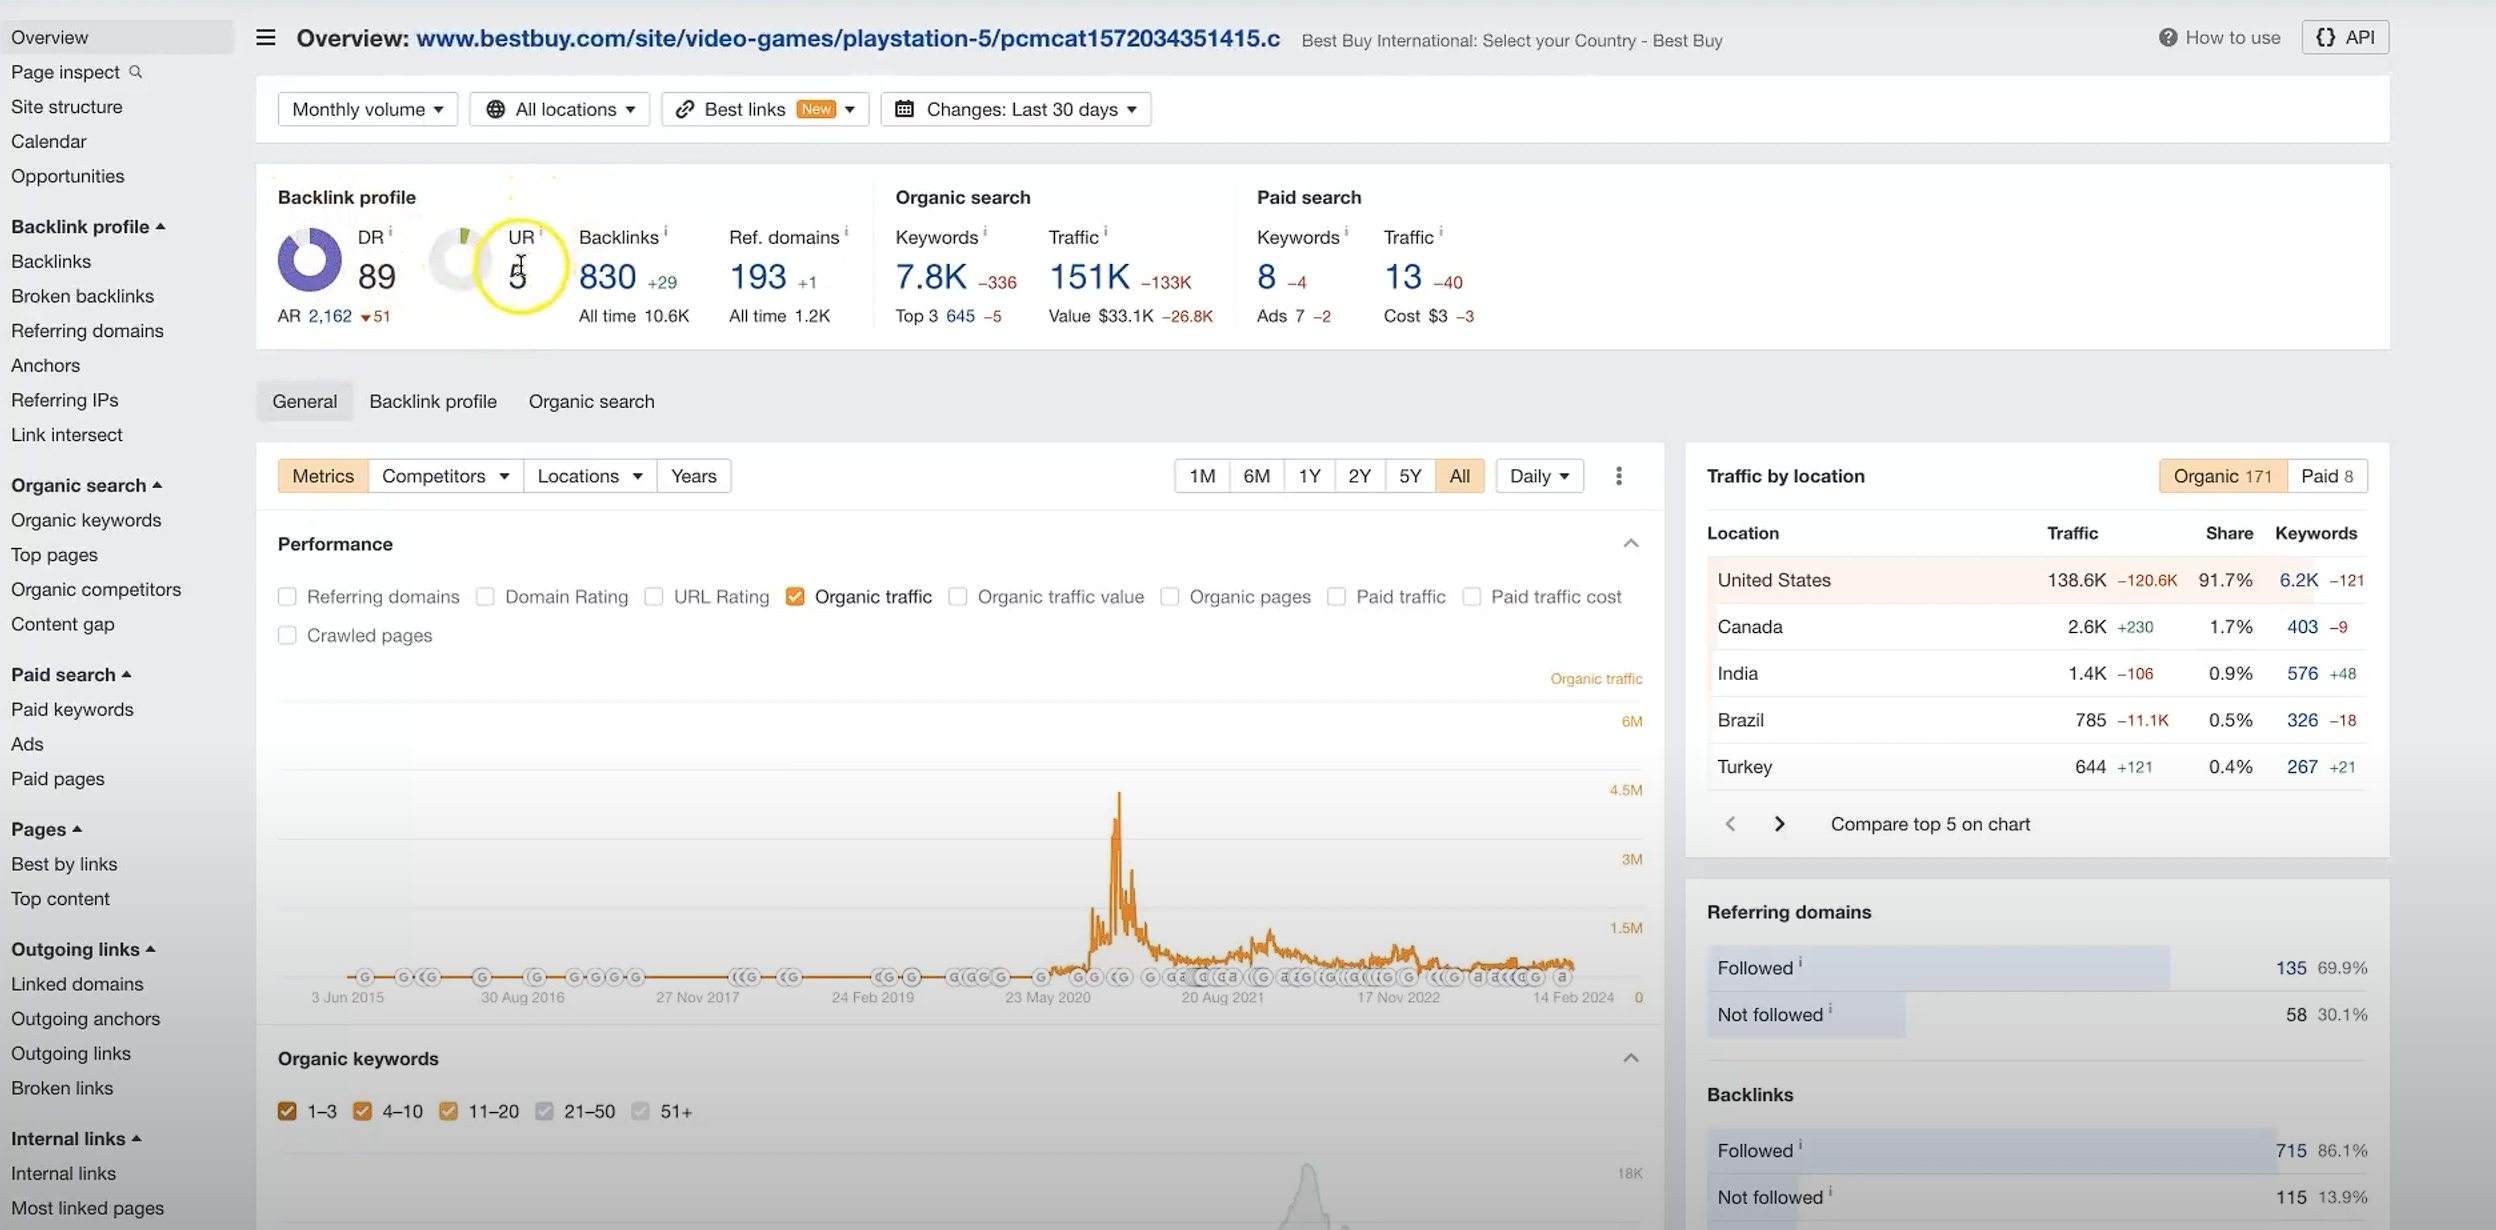This screenshot has height=1230, width=2496.
Task: Click the next arrow under Traffic by location
Action: (x=1779, y=823)
